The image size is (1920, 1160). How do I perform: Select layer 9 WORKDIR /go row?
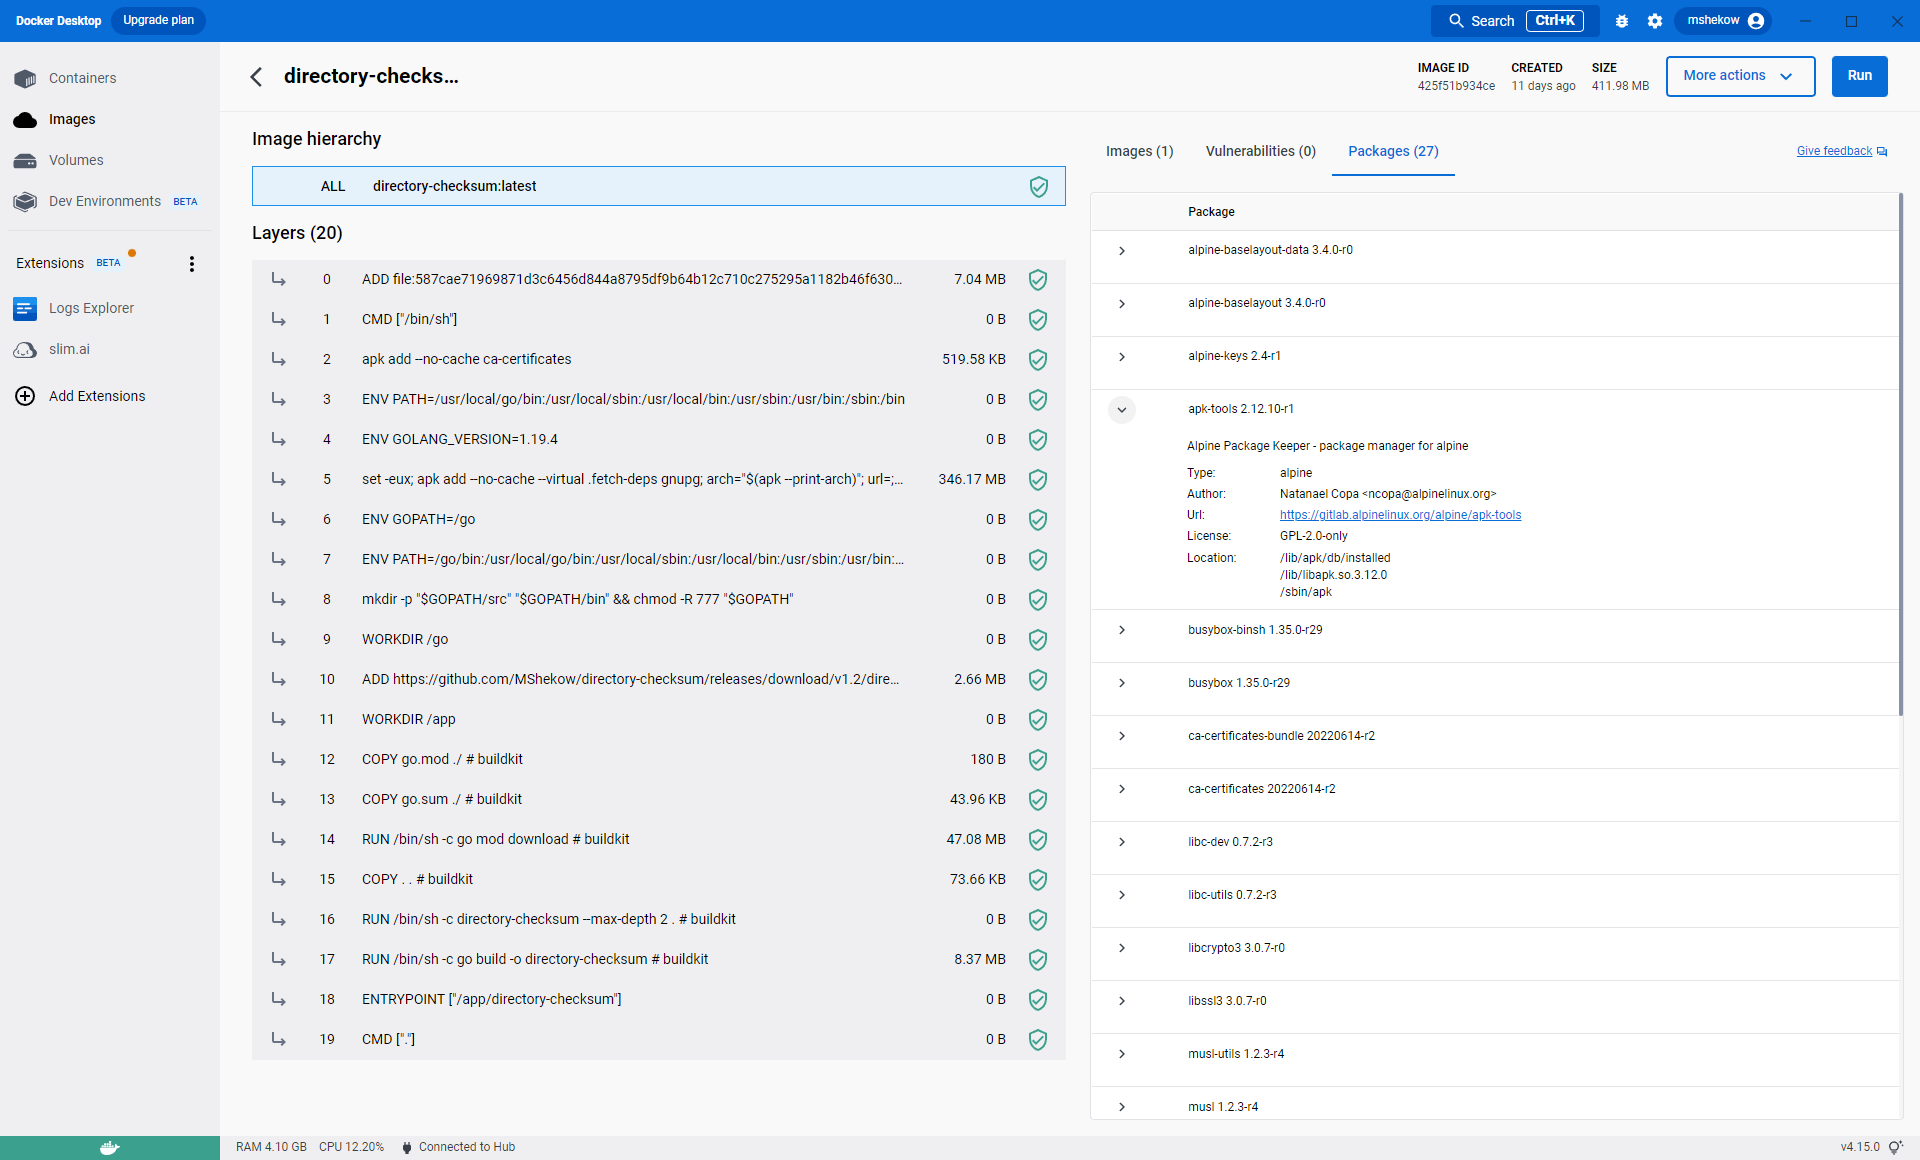pyautogui.click(x=658, y=639)
